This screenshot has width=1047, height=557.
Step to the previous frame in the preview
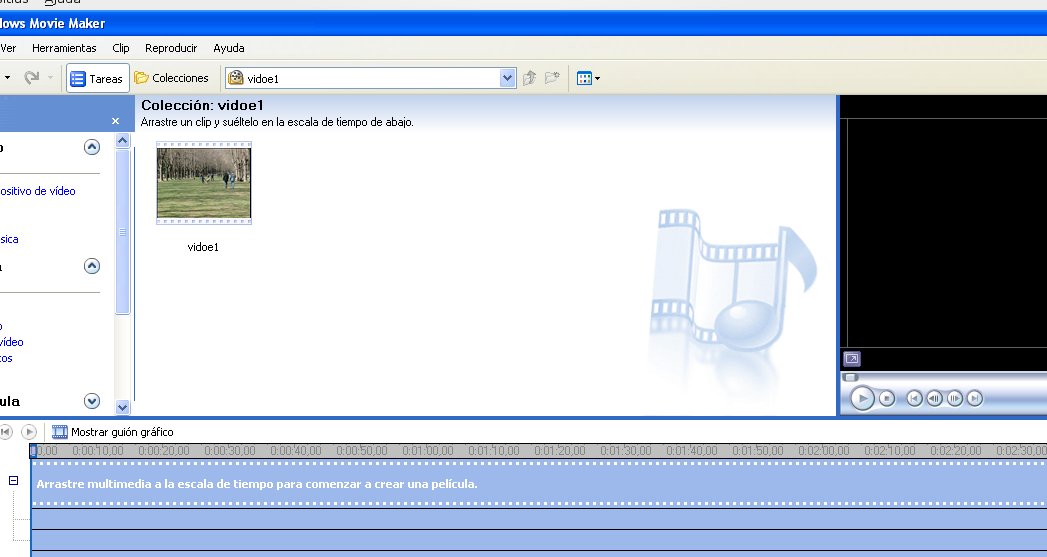(x=934, y=399)
